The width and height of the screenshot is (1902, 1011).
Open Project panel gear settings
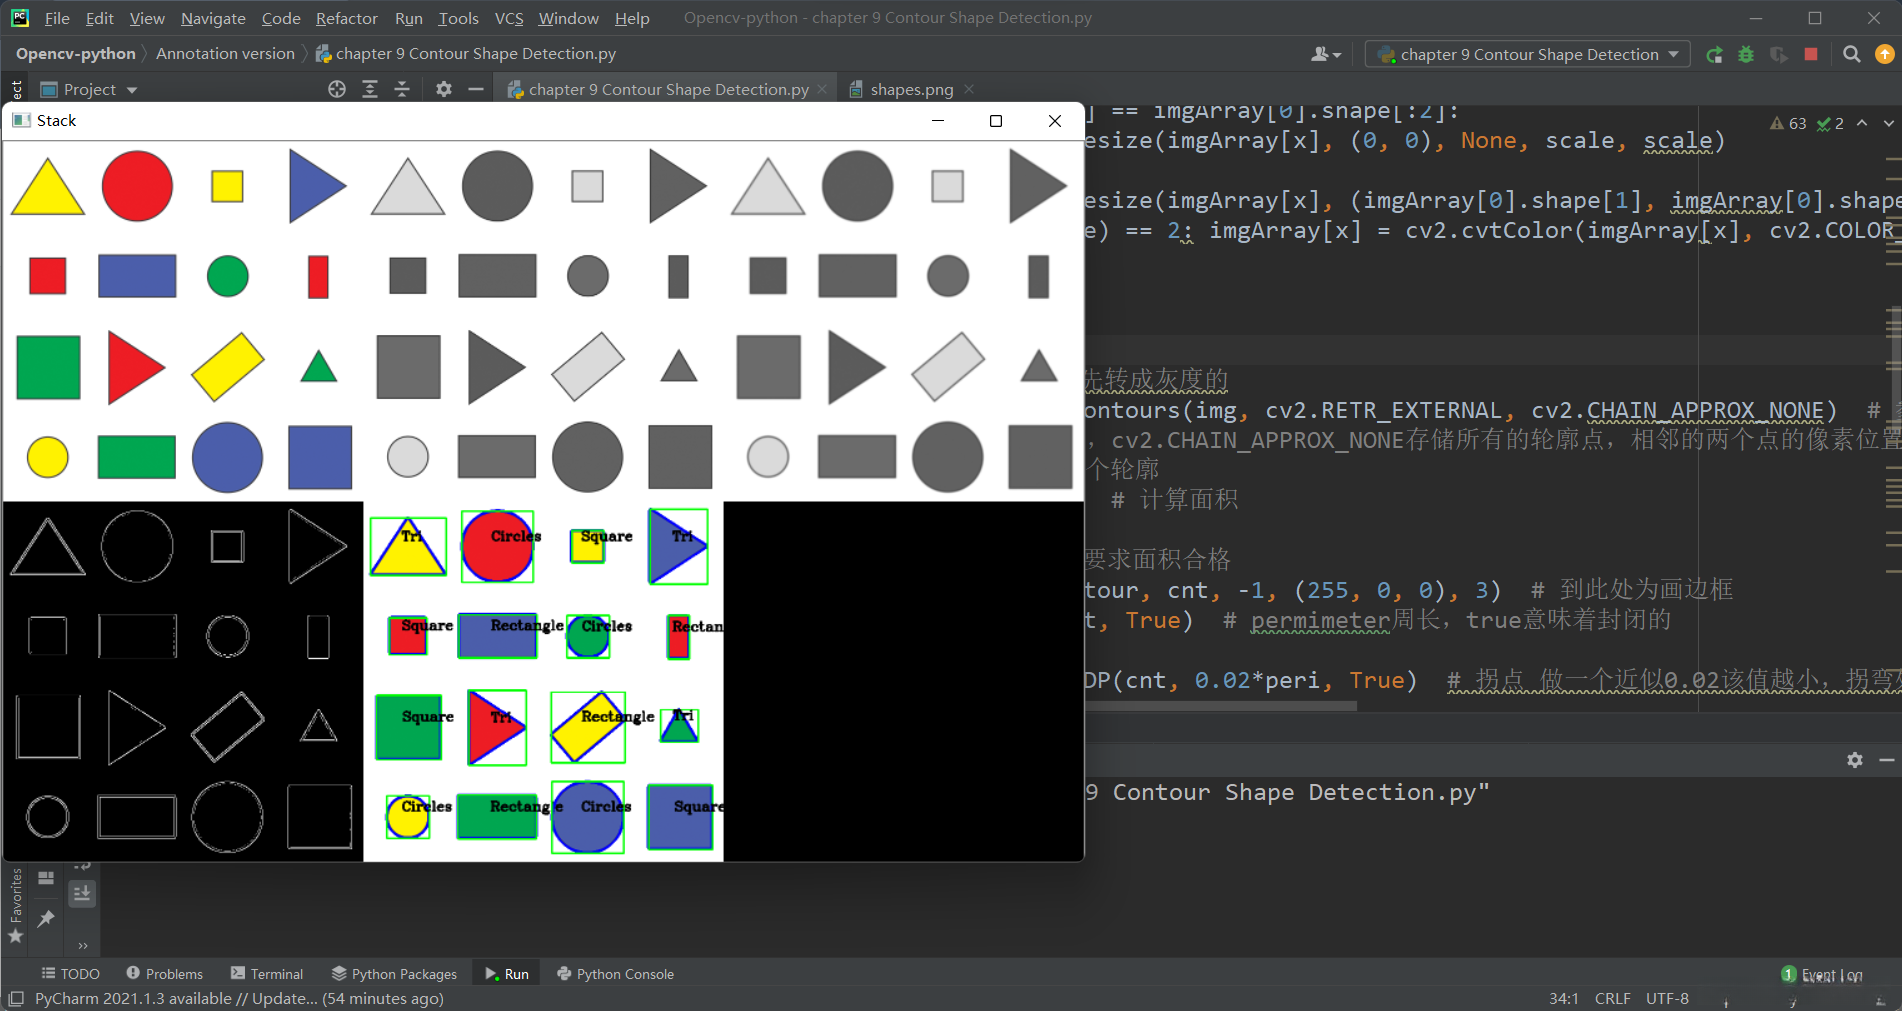pos(444,89)
